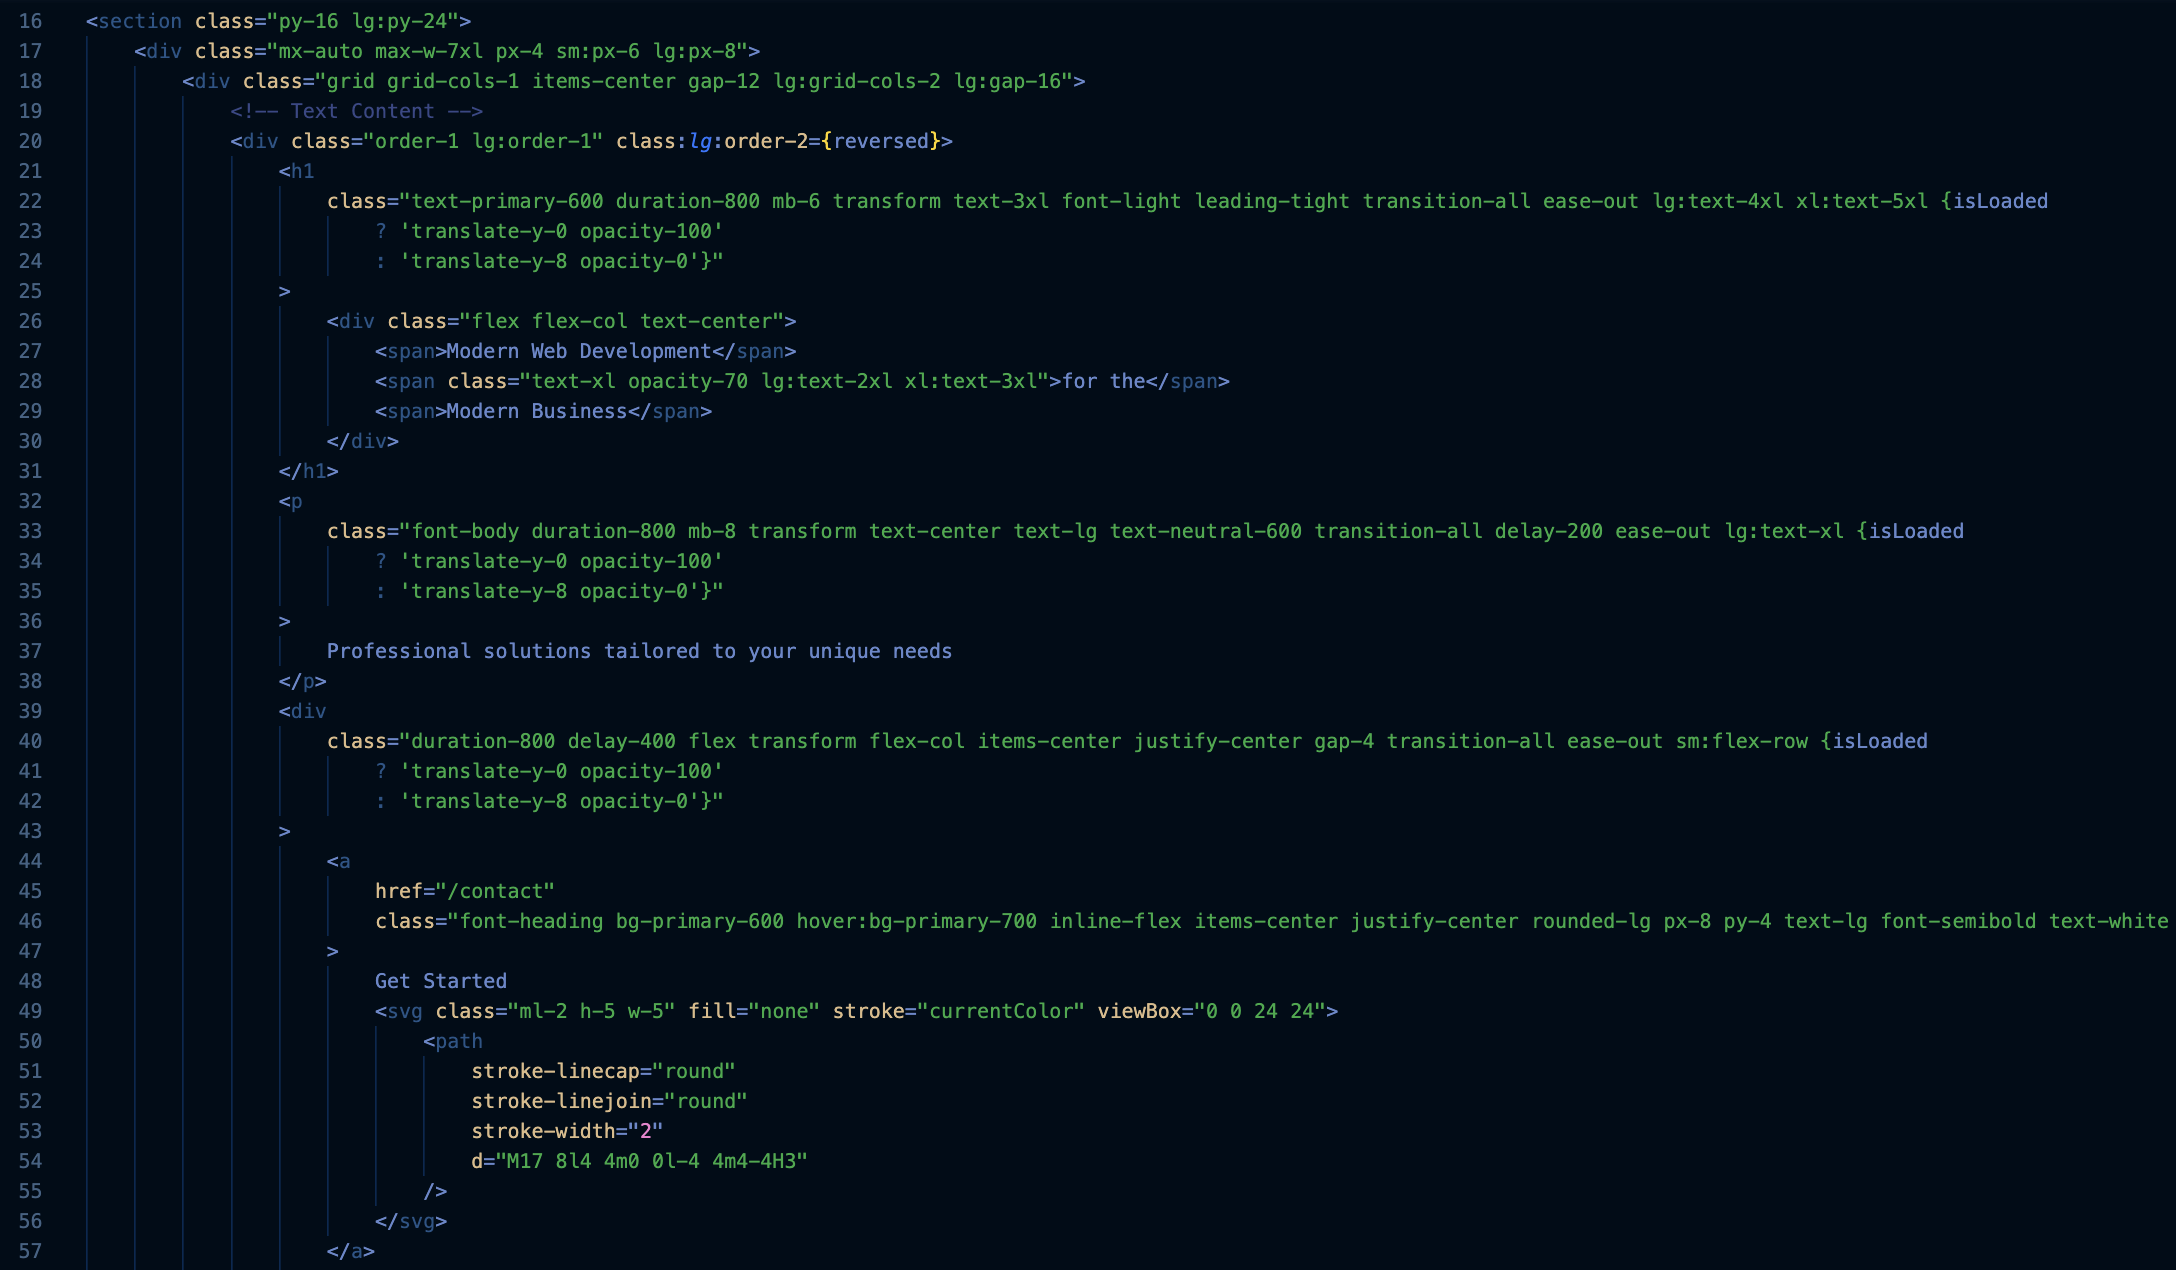The height and width of the screenshot is (1270, 2176).
Task: Click the stroke-width value 2
Action: (x=646, y=1131)
